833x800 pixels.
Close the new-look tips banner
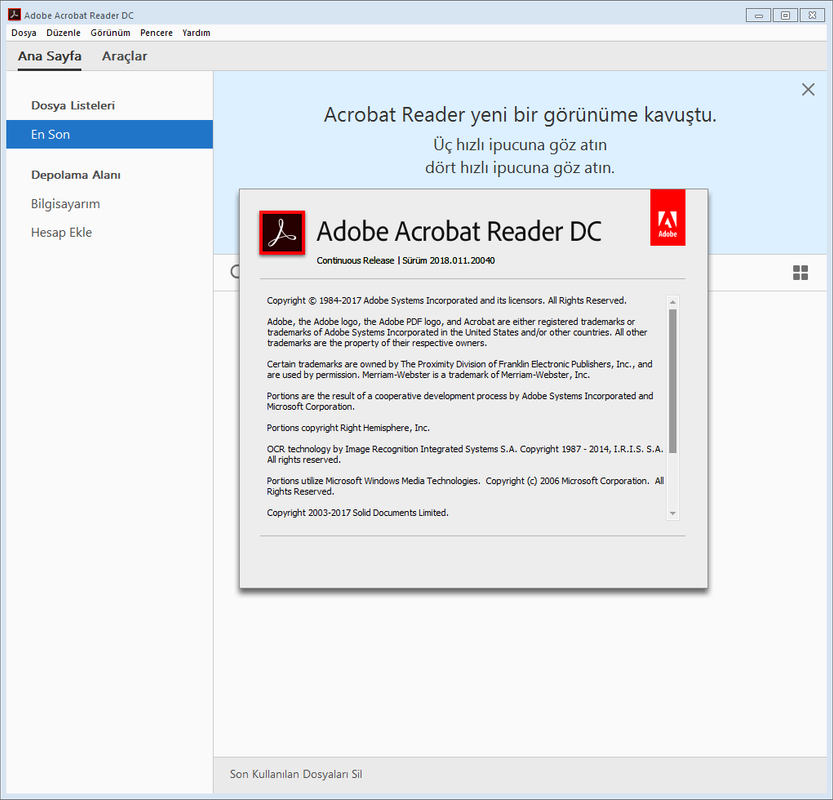coord(808,89)
